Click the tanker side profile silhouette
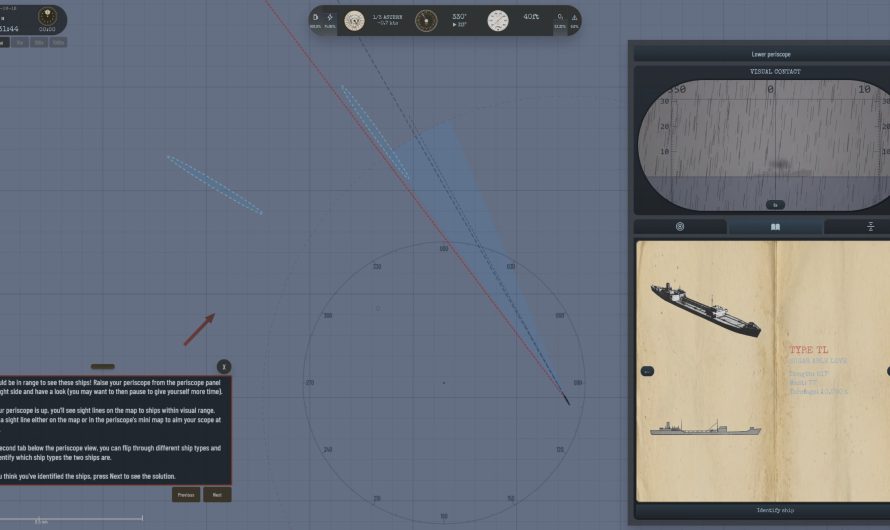 [705, 428]
